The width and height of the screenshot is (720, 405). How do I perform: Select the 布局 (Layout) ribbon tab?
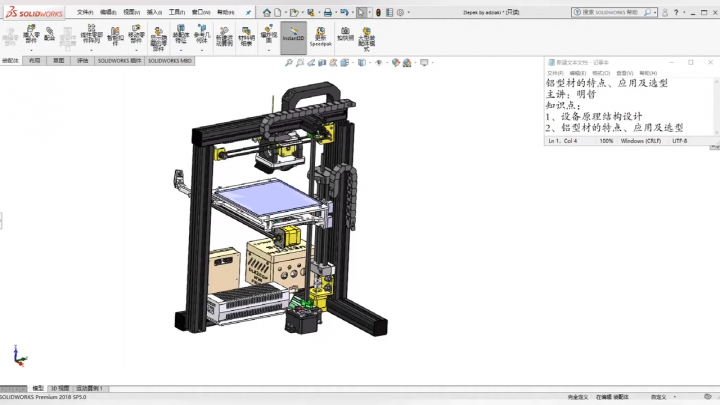pos(34,61)
